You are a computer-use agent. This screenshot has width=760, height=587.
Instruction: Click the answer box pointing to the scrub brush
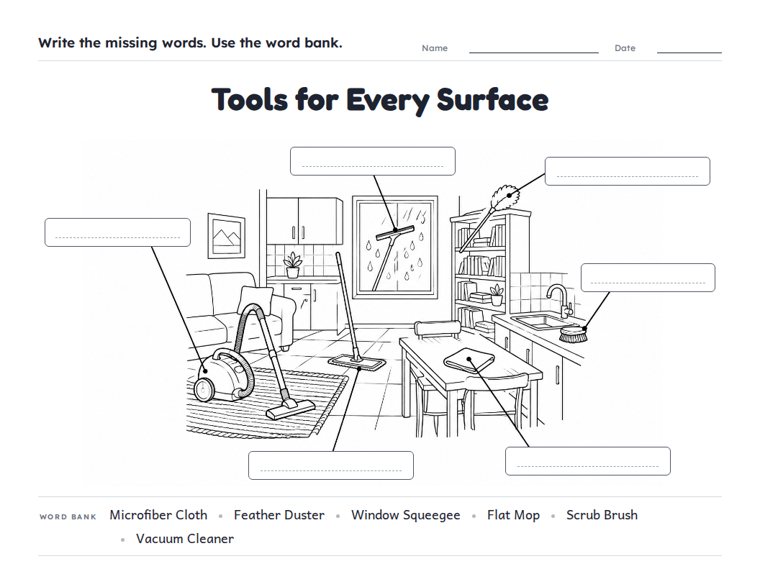point(648,277)
